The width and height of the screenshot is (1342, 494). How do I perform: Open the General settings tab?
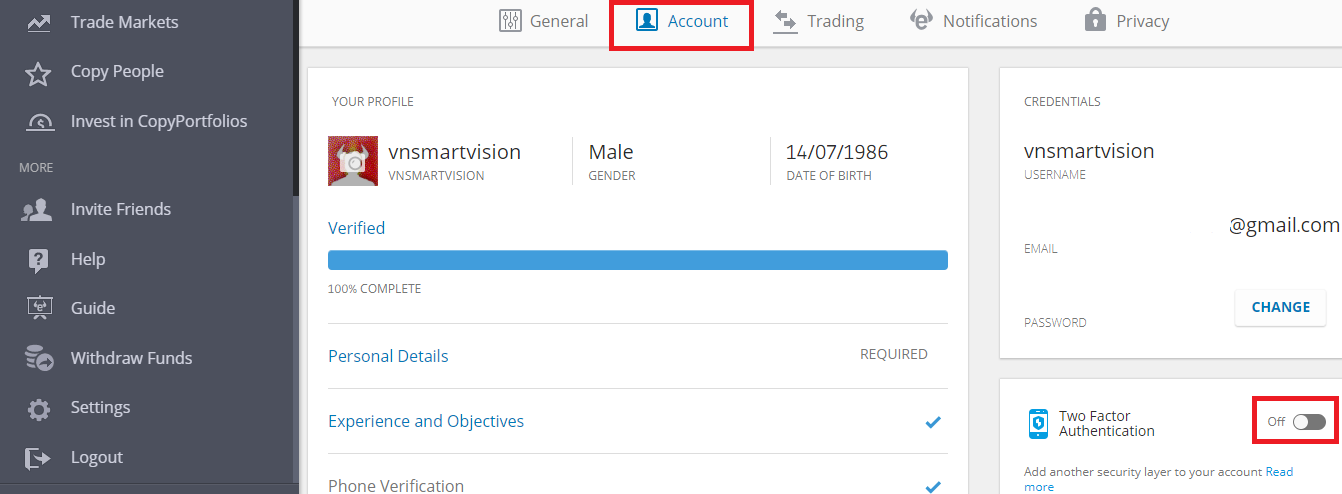pyautogui.click(x=544, y=21)
